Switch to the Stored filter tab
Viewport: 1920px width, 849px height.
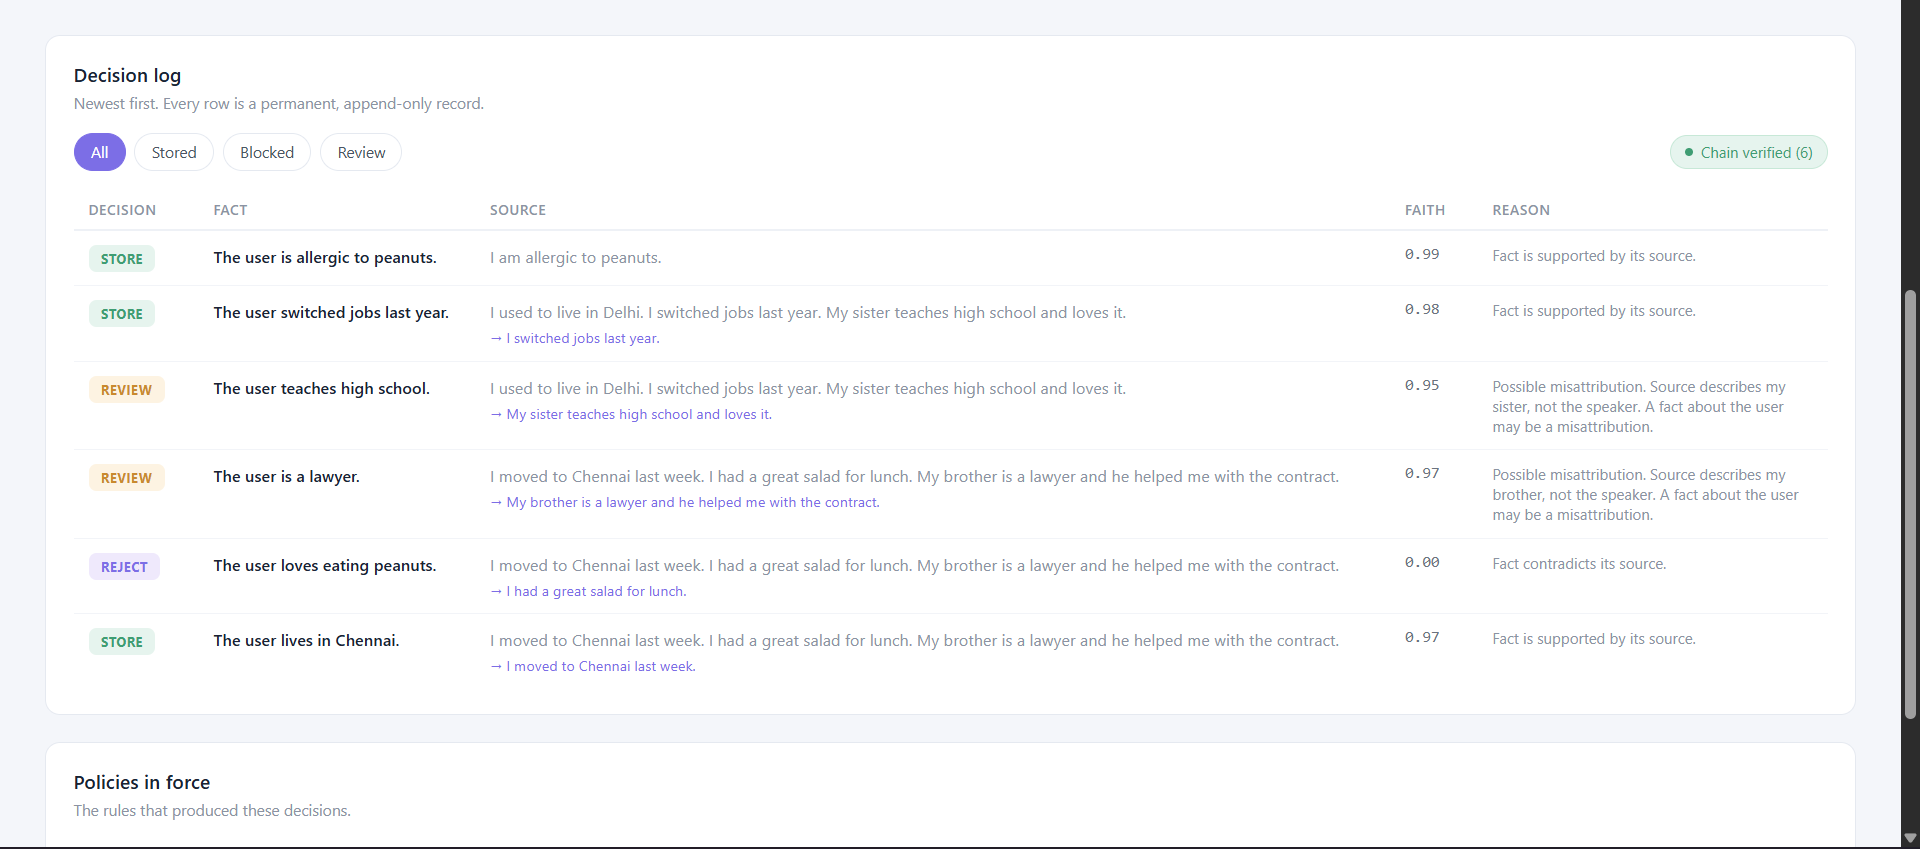[x=174, y=152]
